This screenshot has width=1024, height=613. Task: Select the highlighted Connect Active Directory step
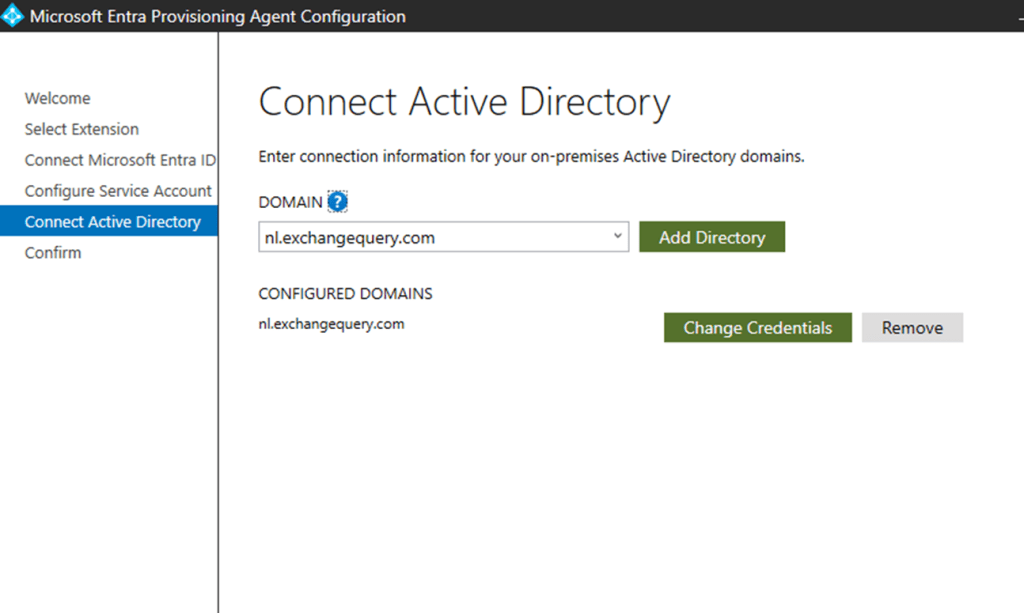(112, 222)
